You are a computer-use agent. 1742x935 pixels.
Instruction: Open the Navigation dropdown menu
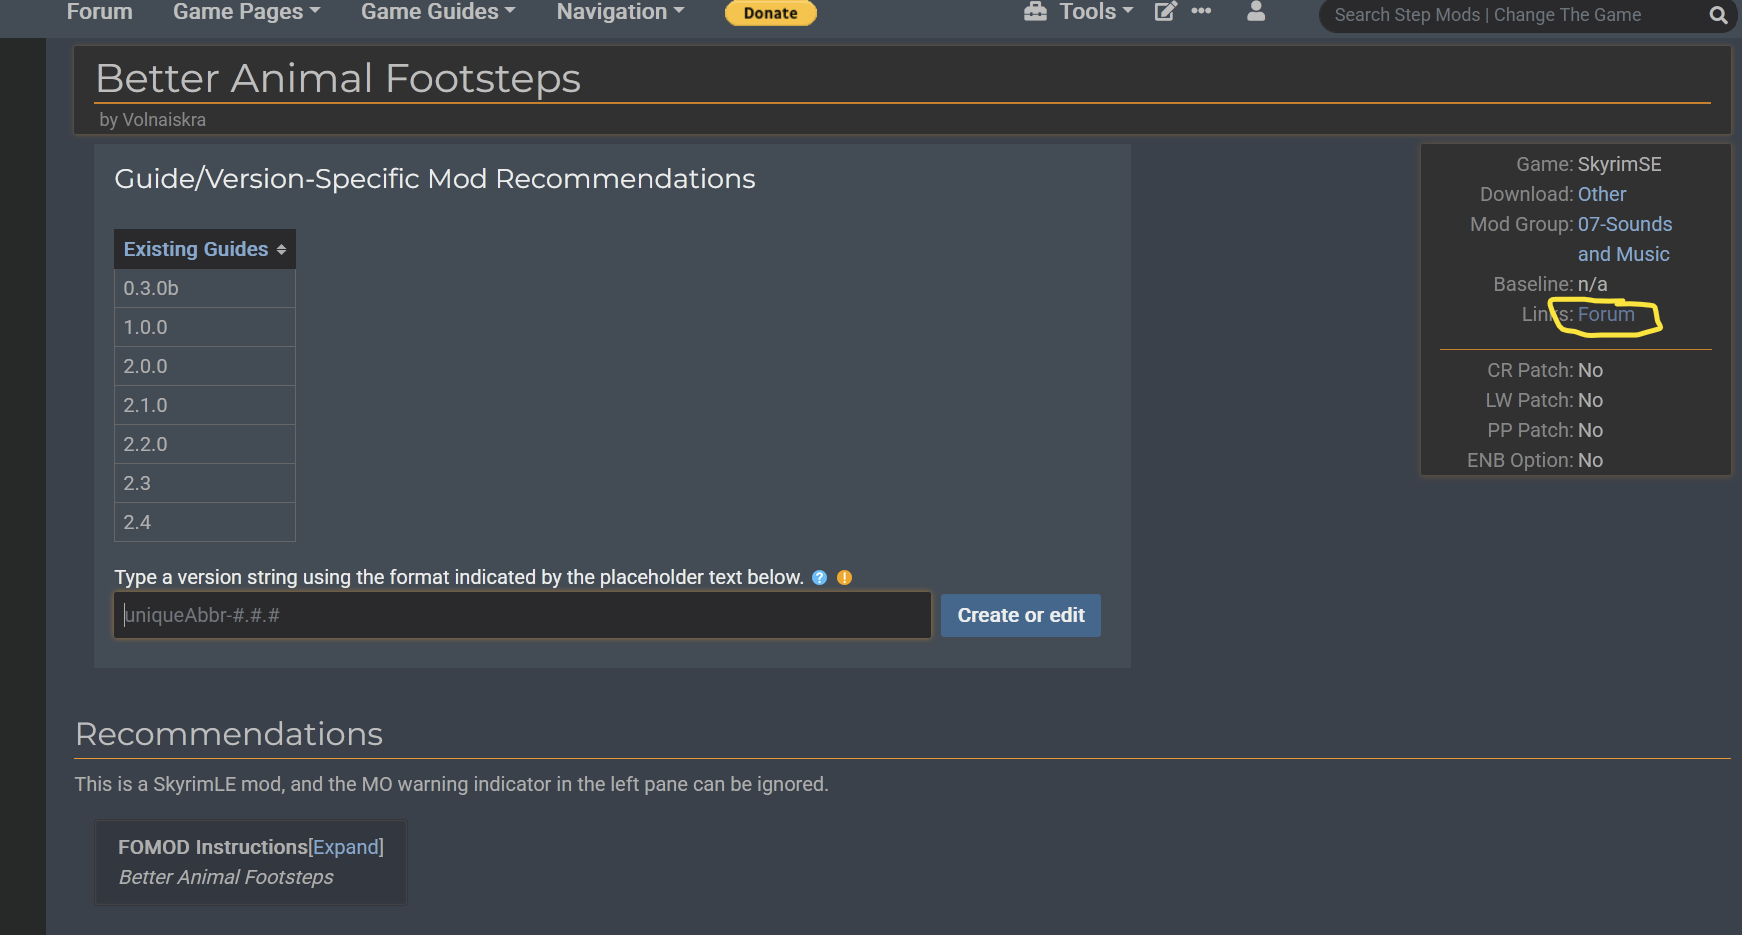[x=620, y=12]
